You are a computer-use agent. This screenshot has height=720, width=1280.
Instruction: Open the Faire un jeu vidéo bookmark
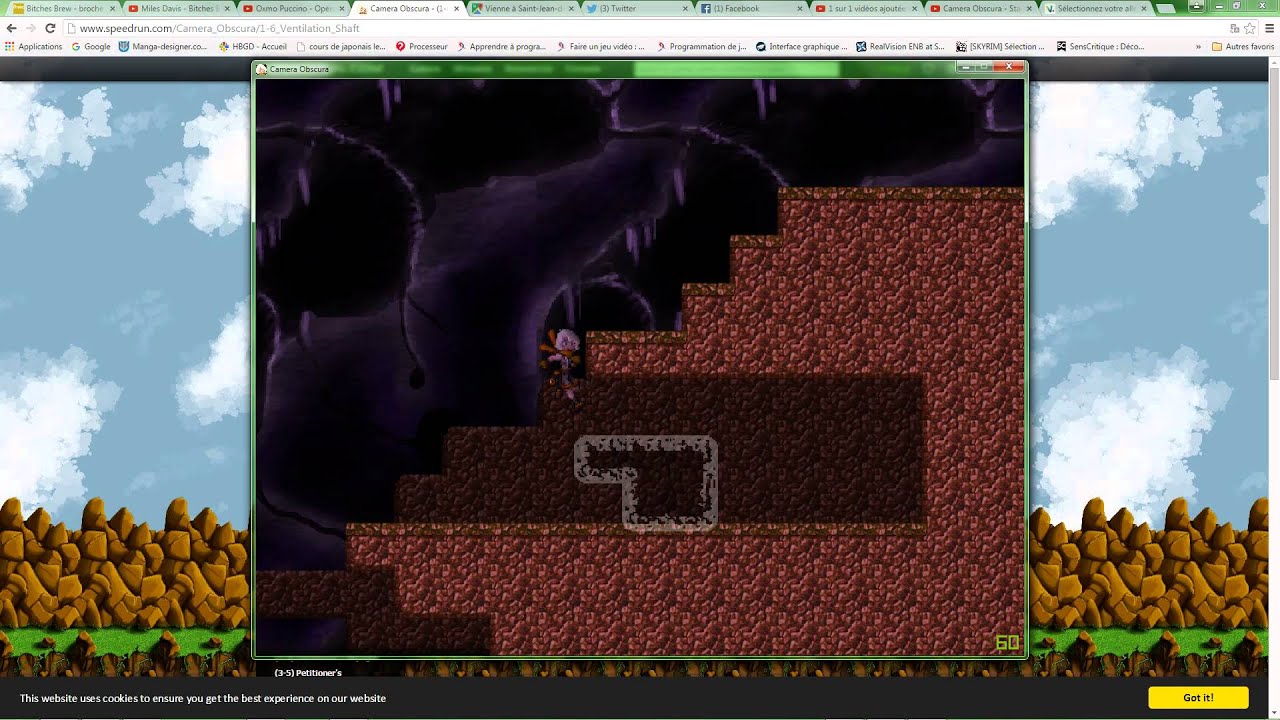[x=601, y=46]
